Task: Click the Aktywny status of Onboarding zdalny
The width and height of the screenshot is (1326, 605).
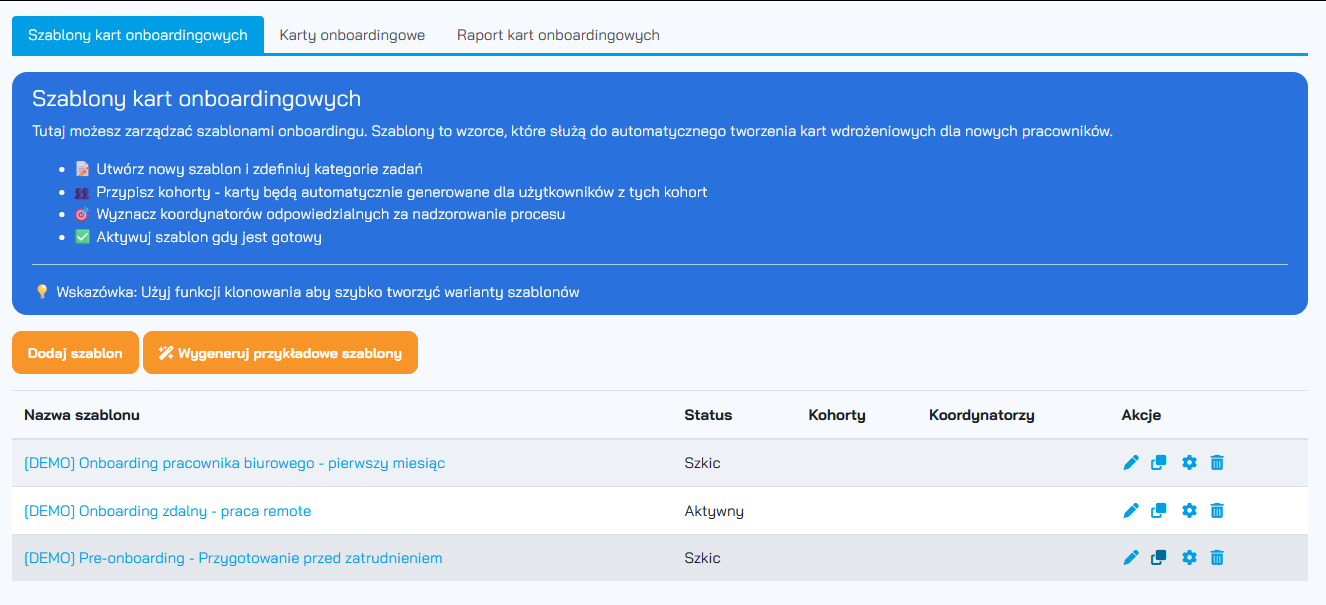Action: point(714,511)
